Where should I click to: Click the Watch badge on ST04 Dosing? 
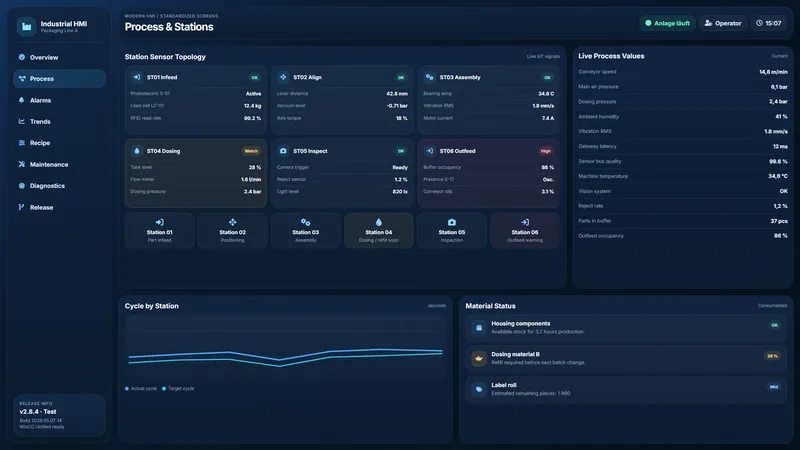[251, 151]
